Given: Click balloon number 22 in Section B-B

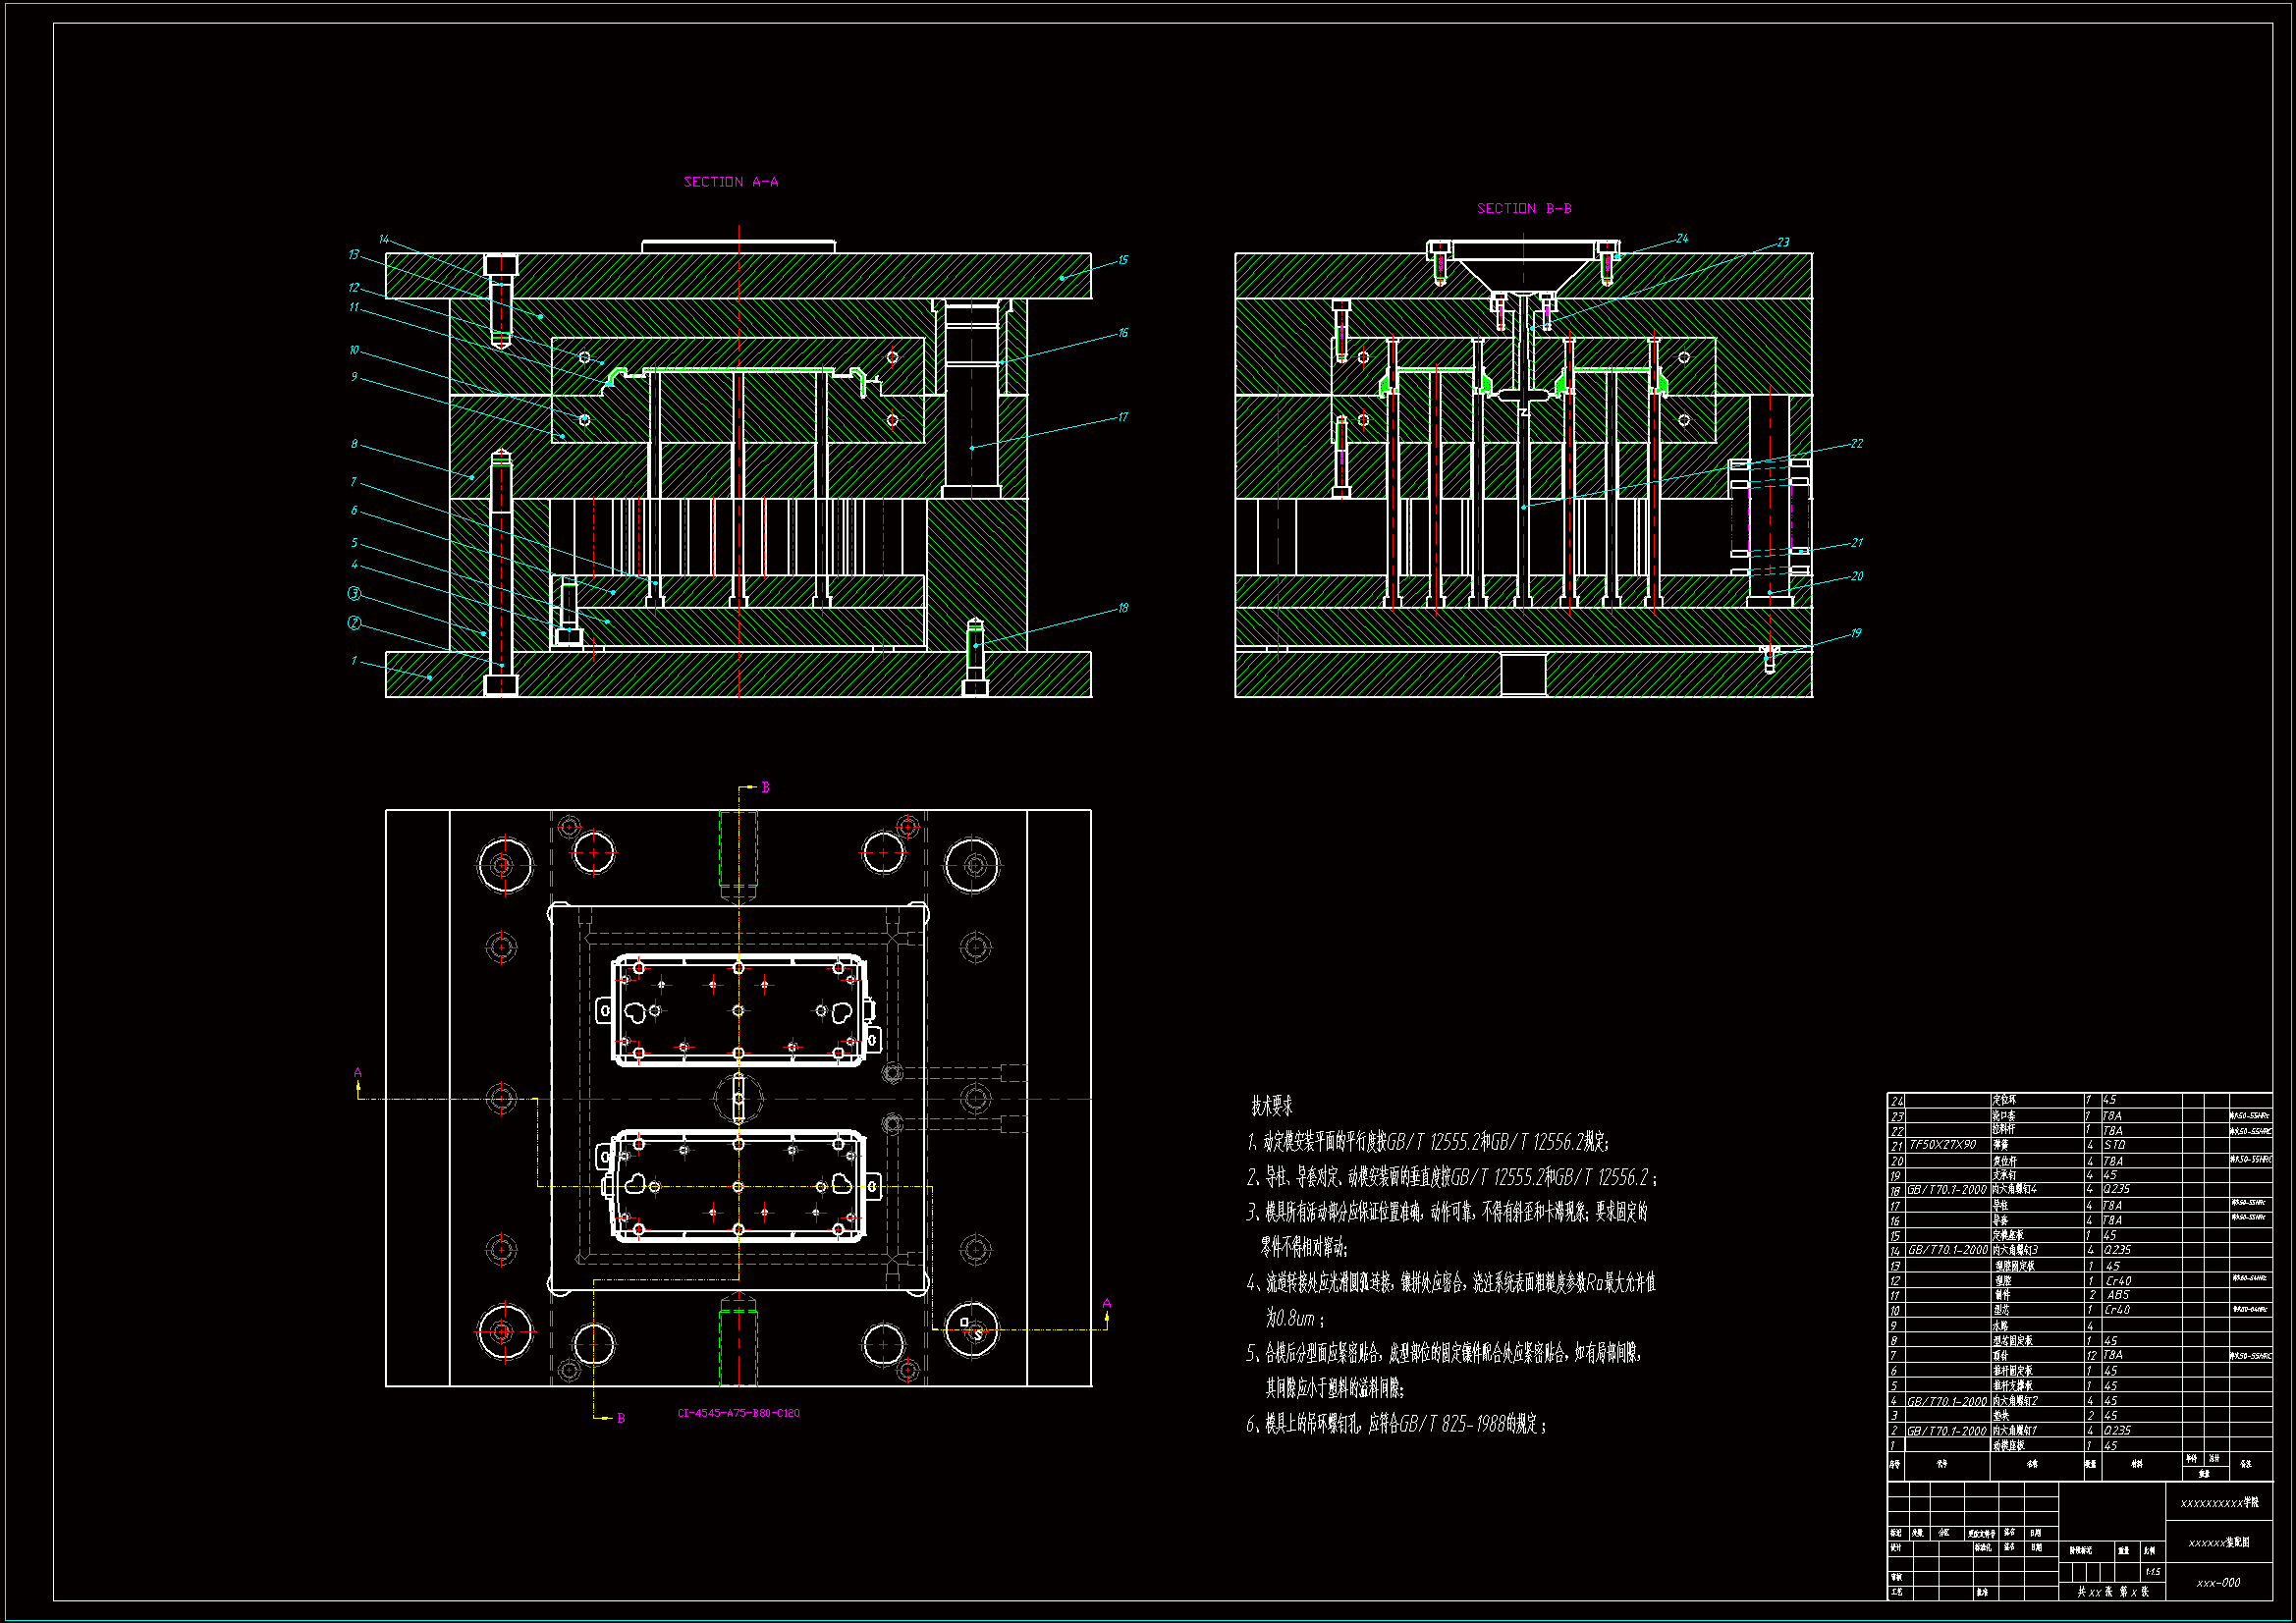Looking at the screenshot, I should click(x=1856, y=444).
